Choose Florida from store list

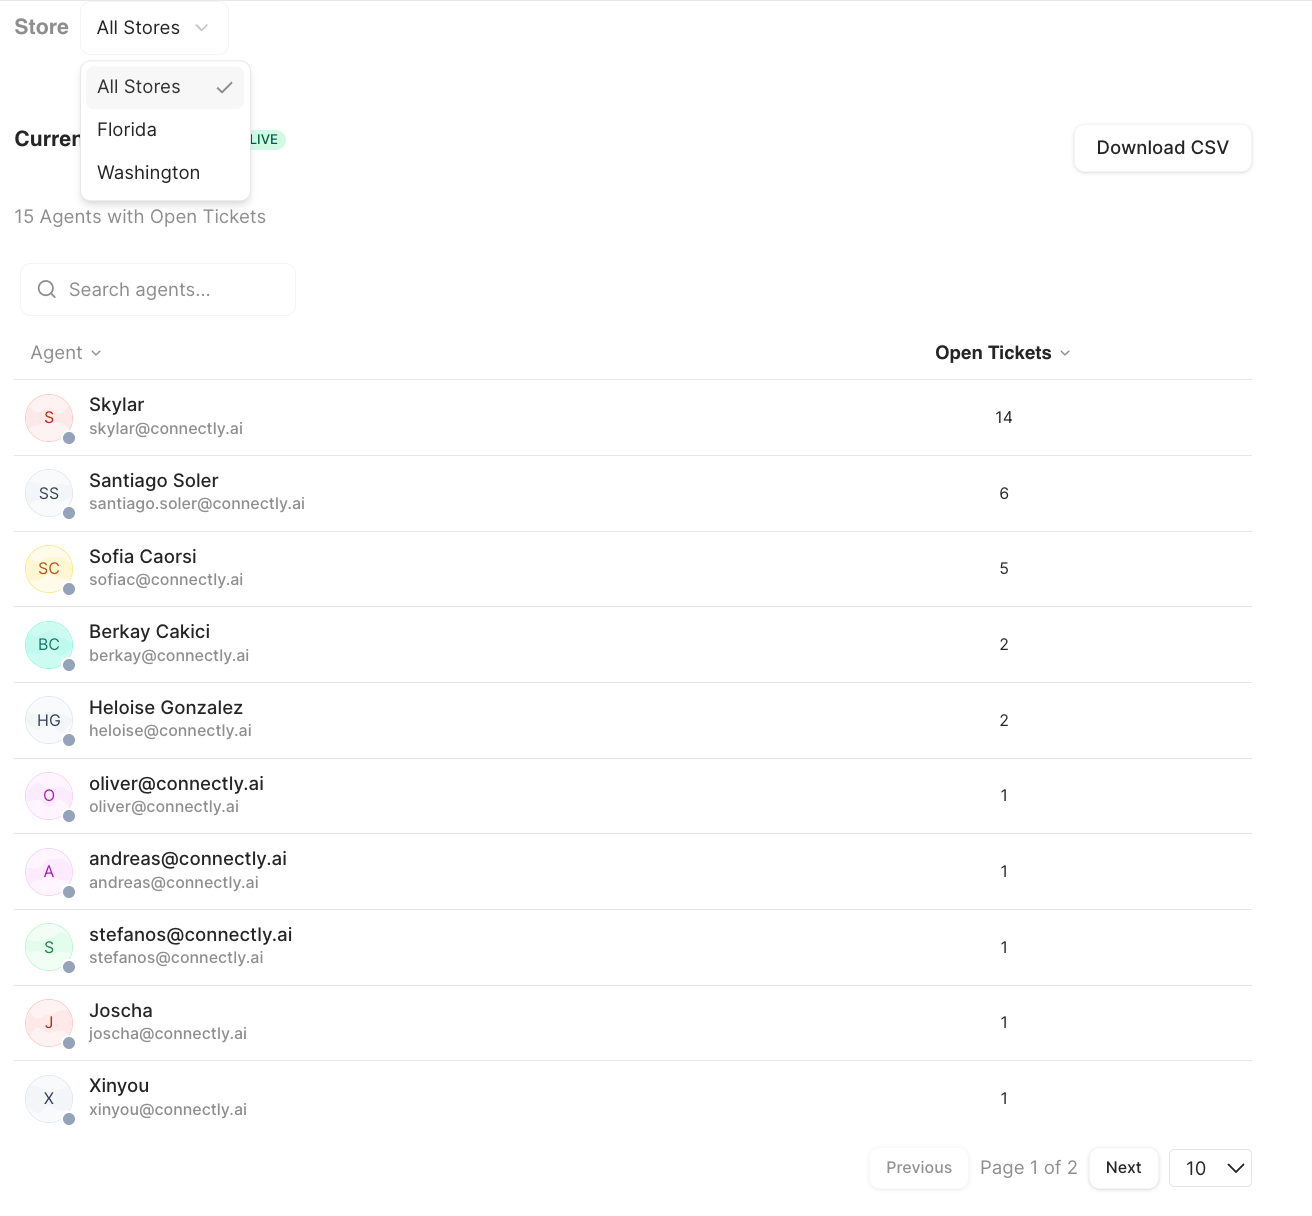pyautogui.click(x=165, y=130)
